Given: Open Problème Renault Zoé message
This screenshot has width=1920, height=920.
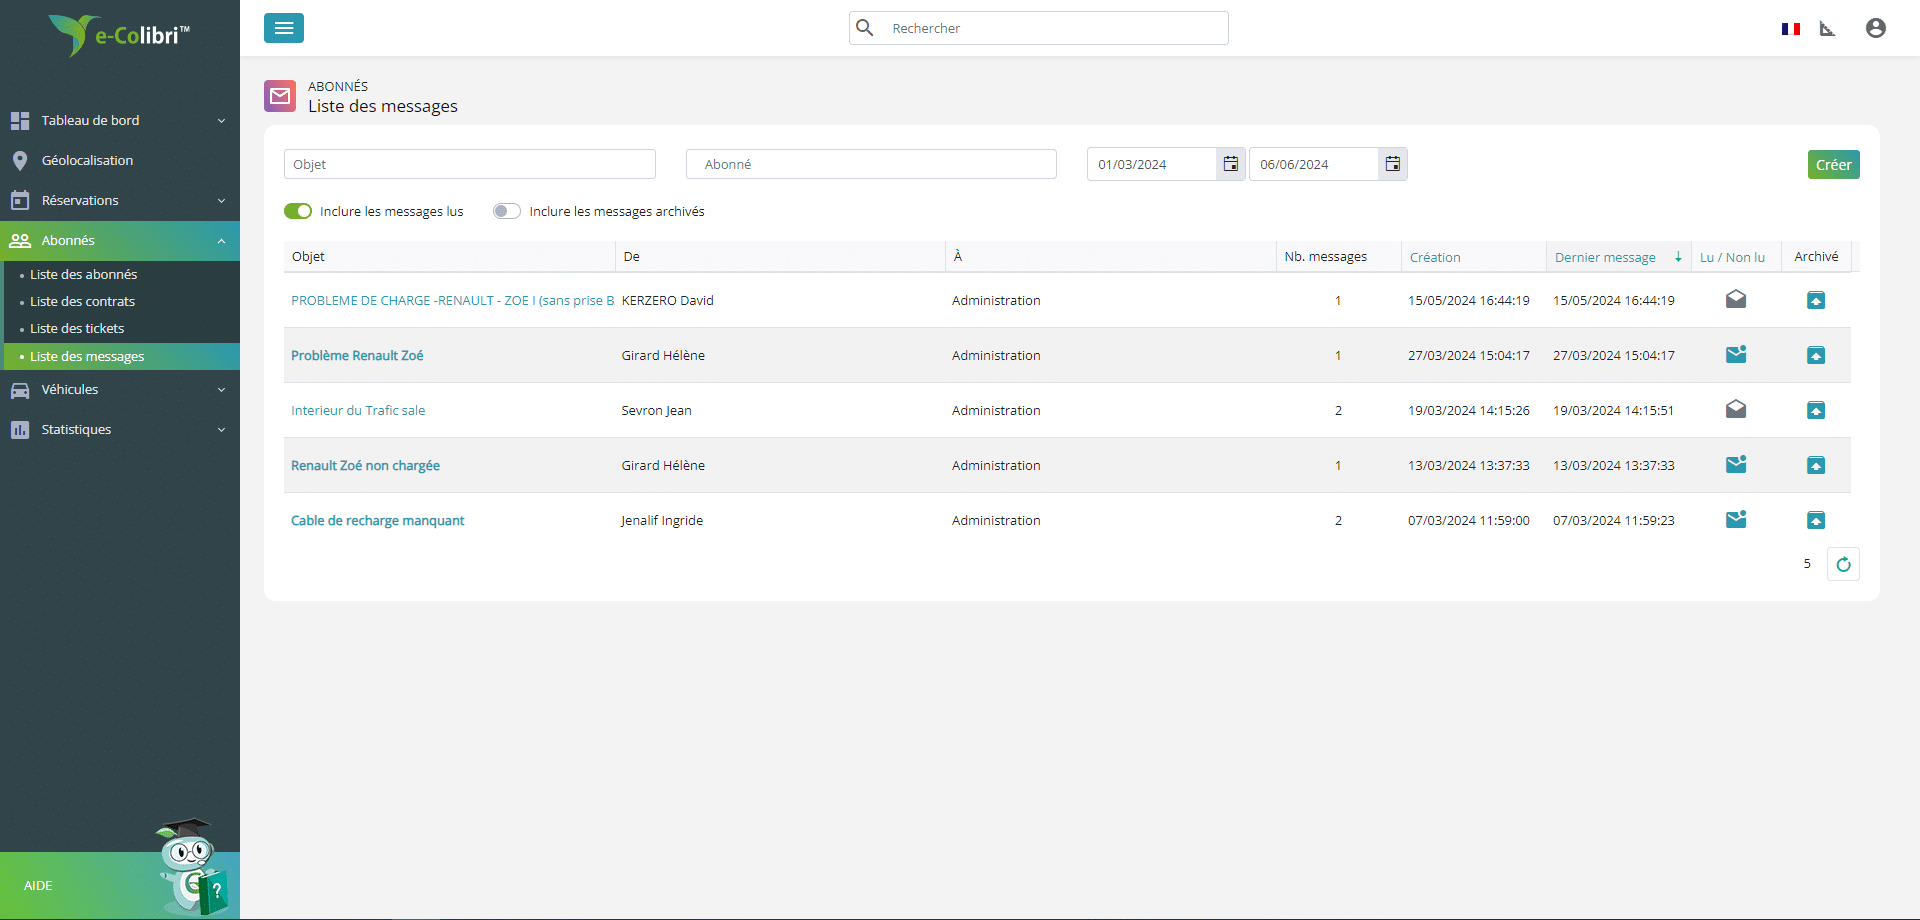Looking at the screenshot, I should [357, 355].
